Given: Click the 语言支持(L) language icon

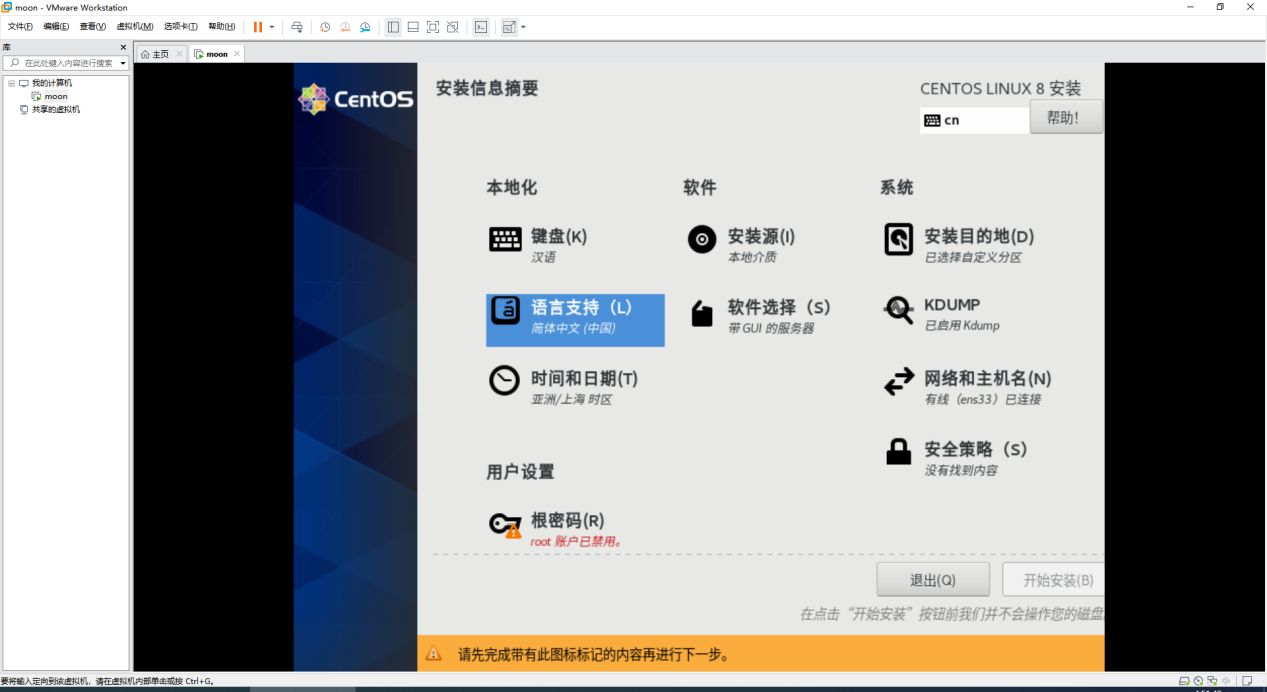Looking at the screenshot, I should [x=505, y=310].
